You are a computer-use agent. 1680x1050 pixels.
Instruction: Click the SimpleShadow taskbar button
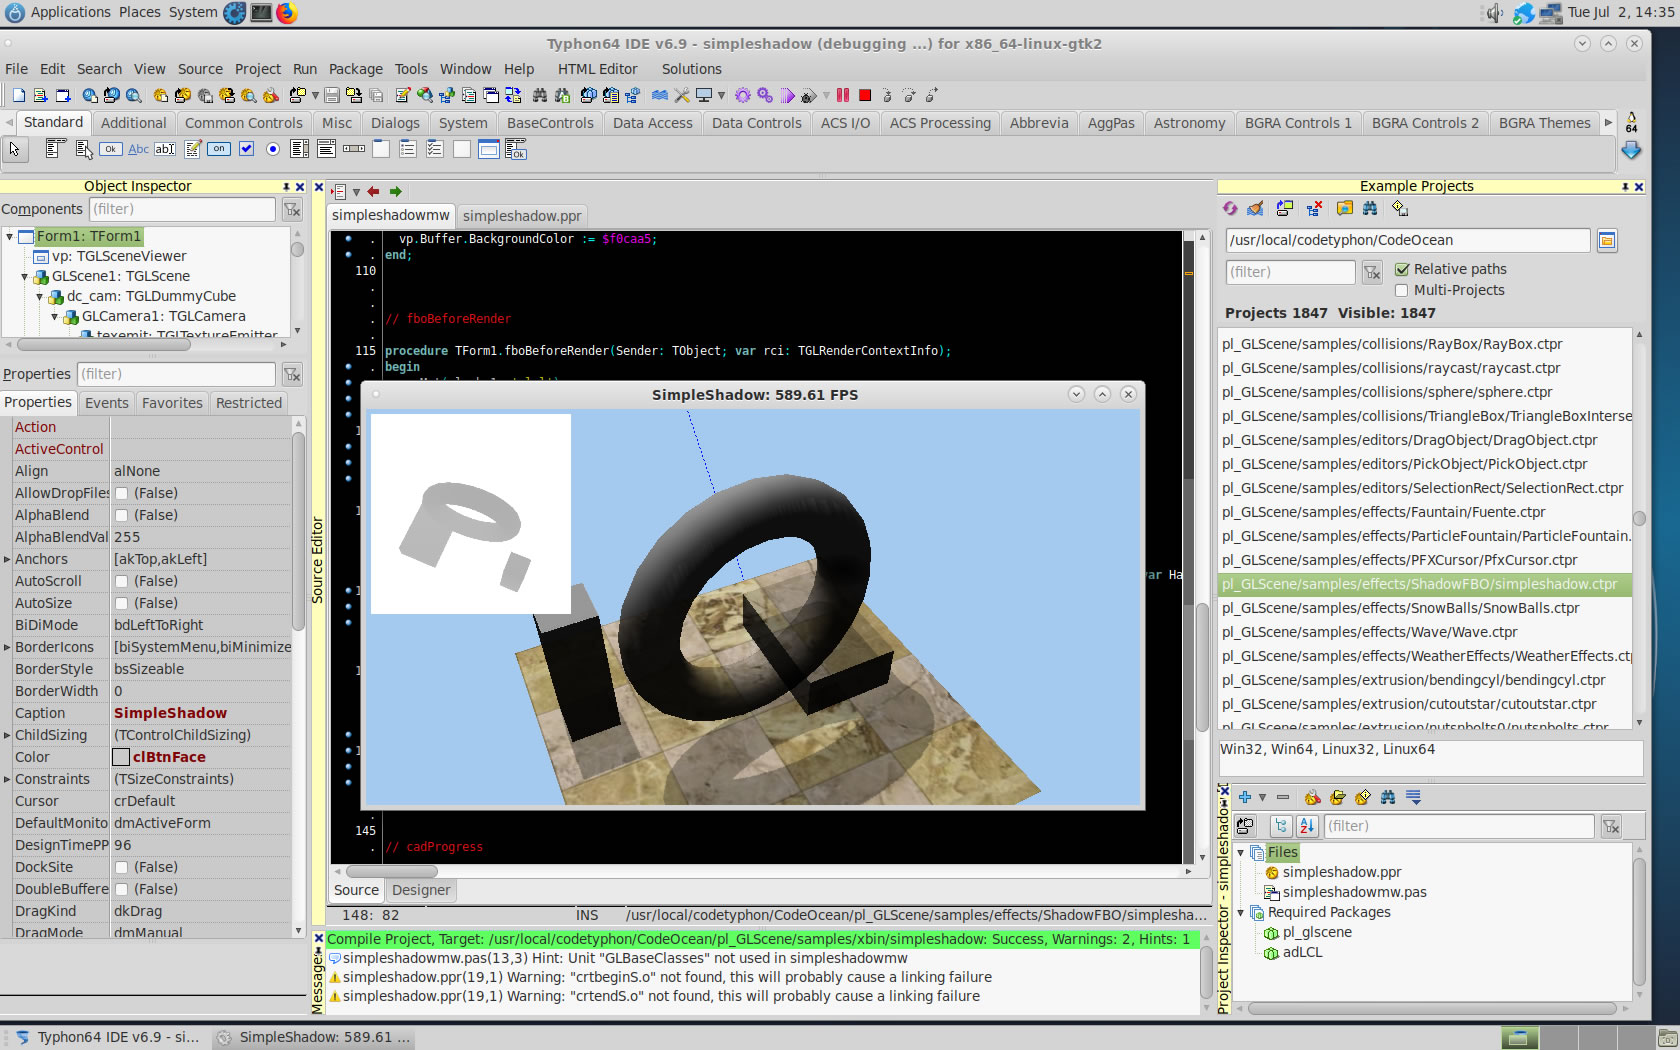coord(314,1037)
